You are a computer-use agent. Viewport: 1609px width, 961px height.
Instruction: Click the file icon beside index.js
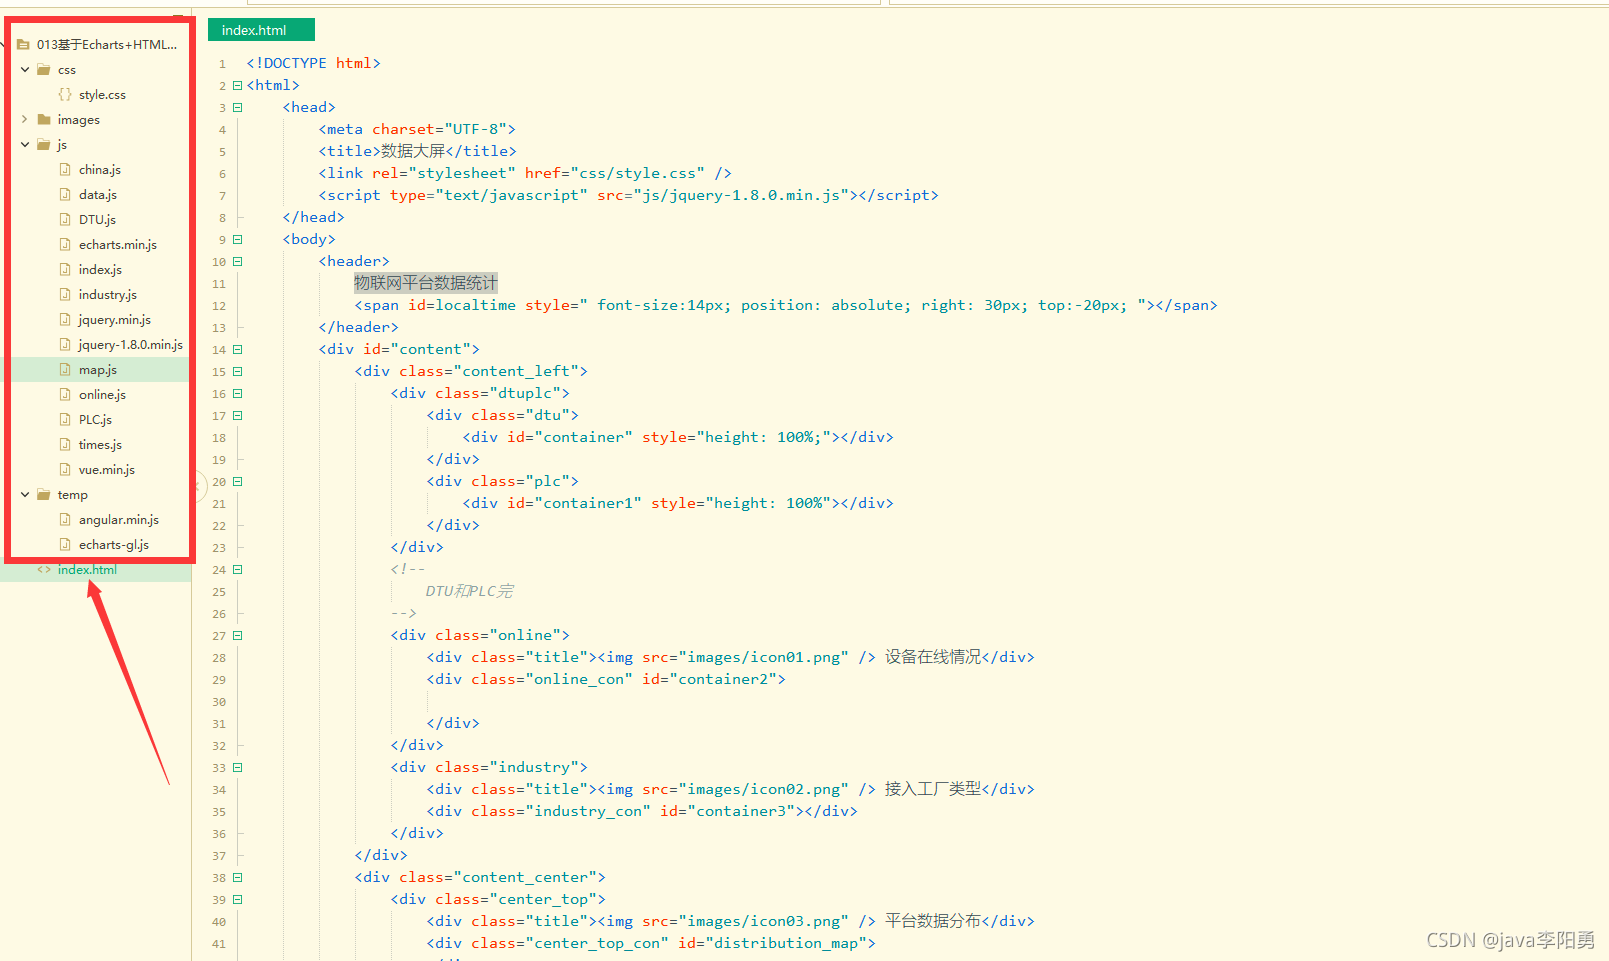pos(65,270)
